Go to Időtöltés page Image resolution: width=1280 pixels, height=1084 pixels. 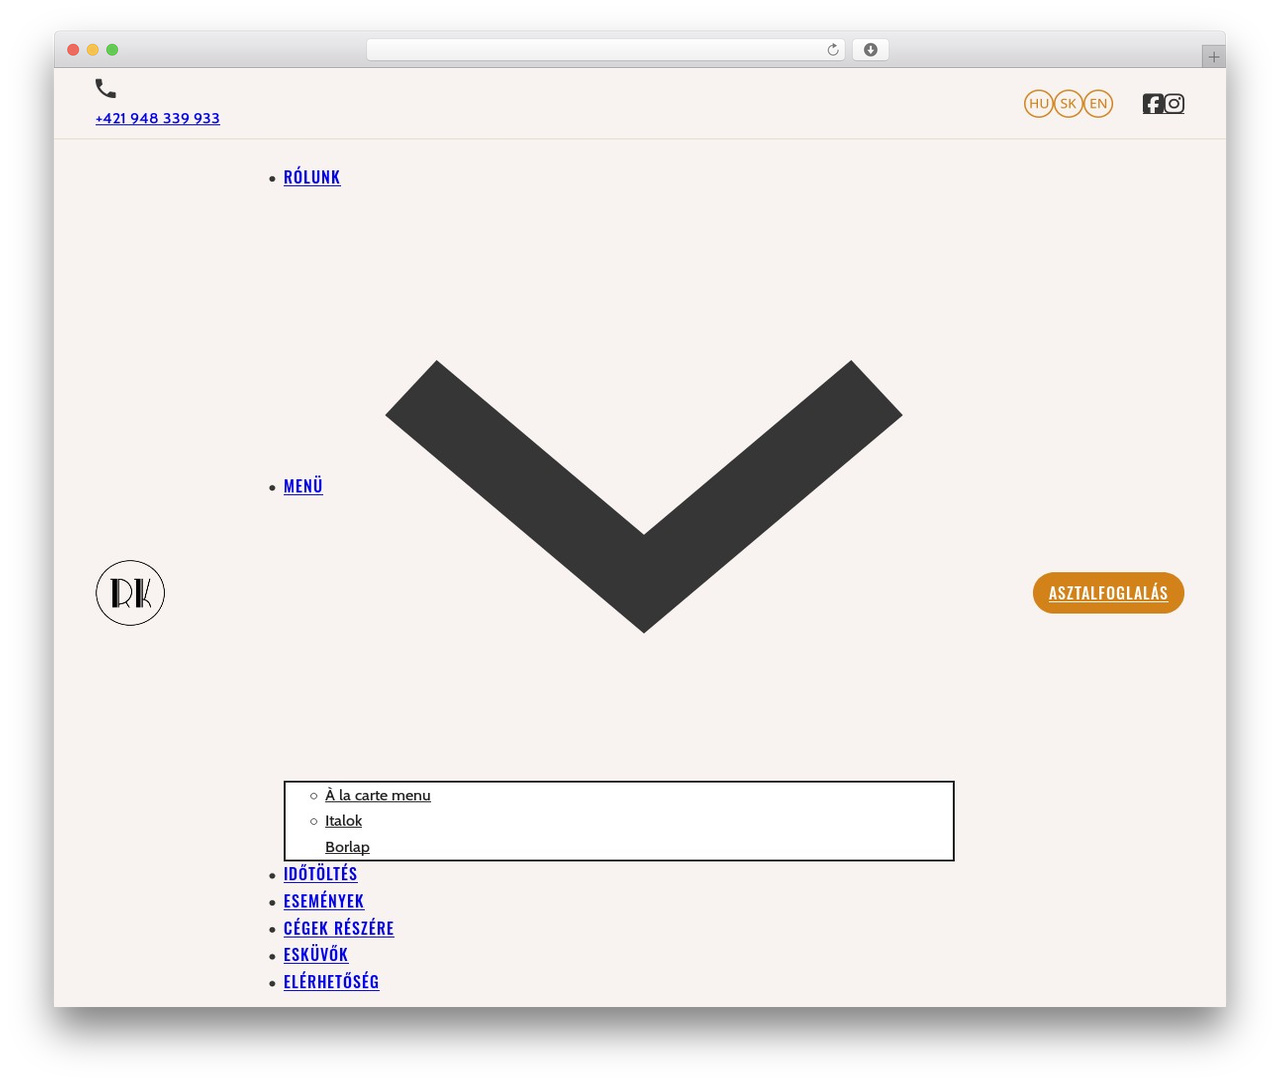pyautogui.click(x=320, y=874)
